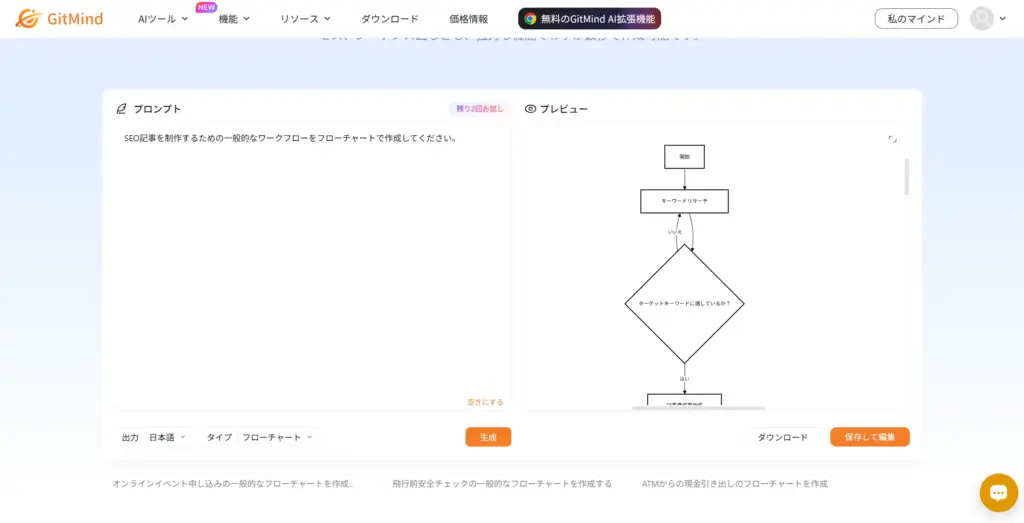Click the 開始 start node
This screenshot has height=523, width=1024.
coord(684,157)
